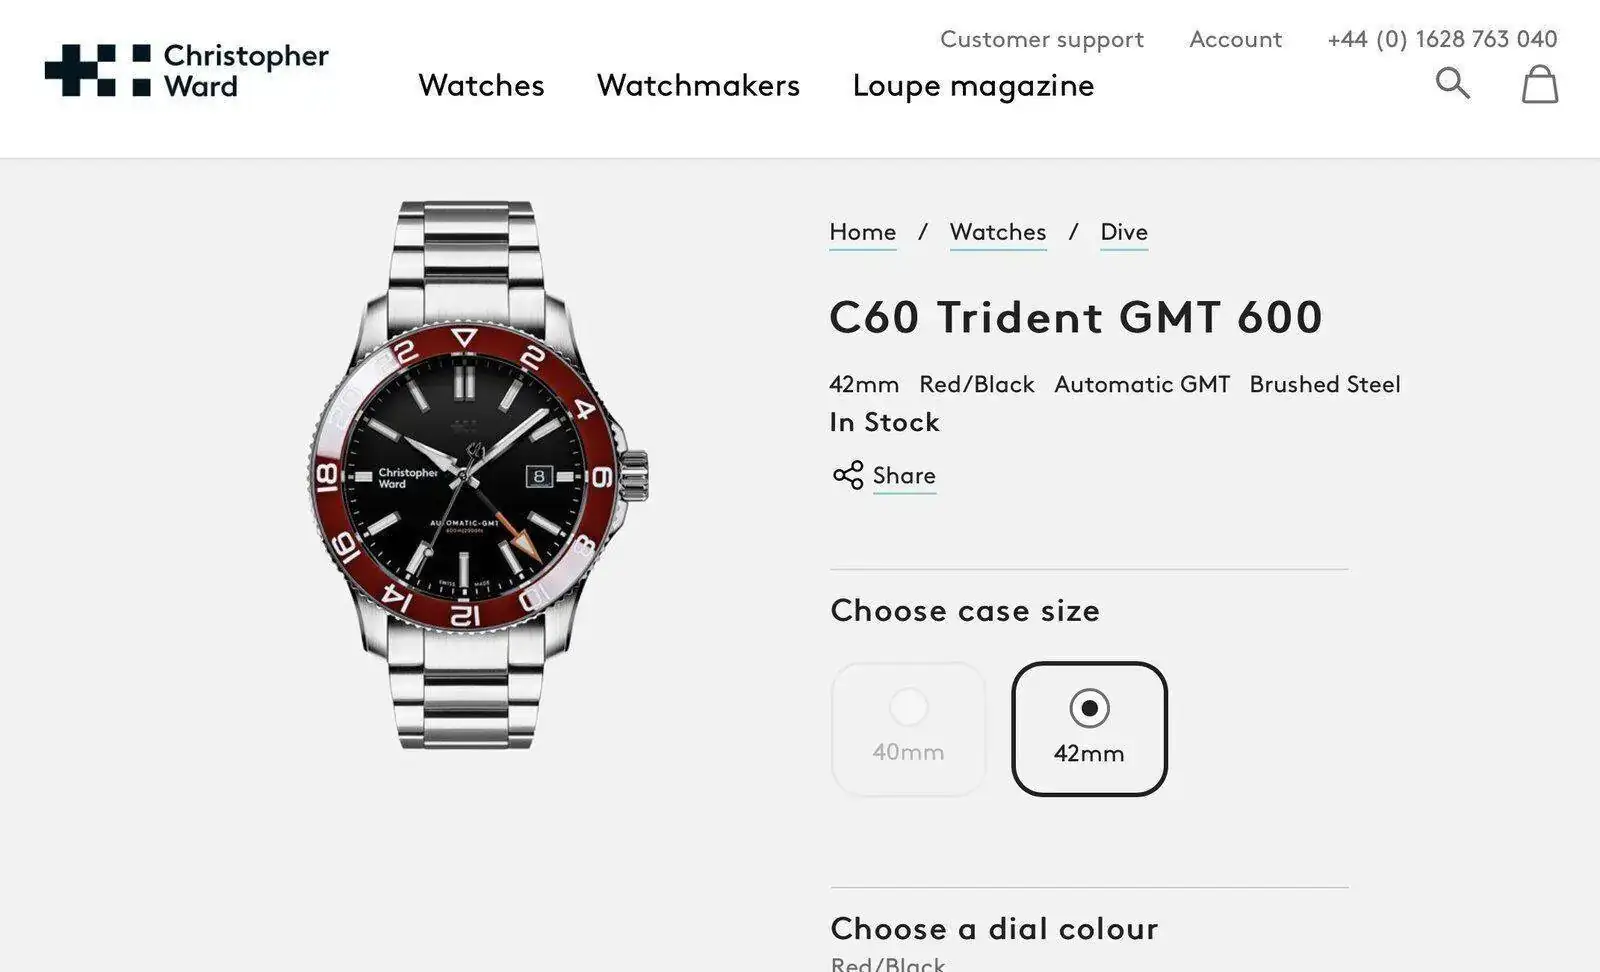Click the Choose a dial colour heading

994,928
